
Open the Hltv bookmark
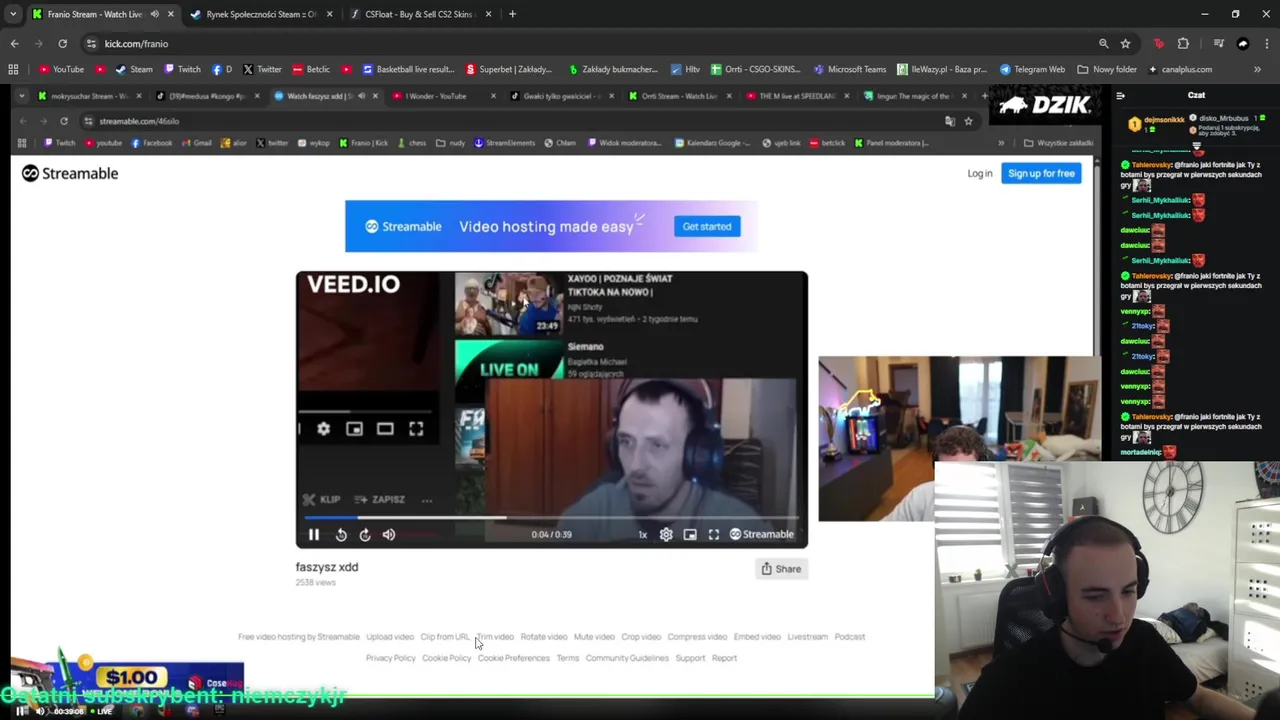tap(685, 70)
